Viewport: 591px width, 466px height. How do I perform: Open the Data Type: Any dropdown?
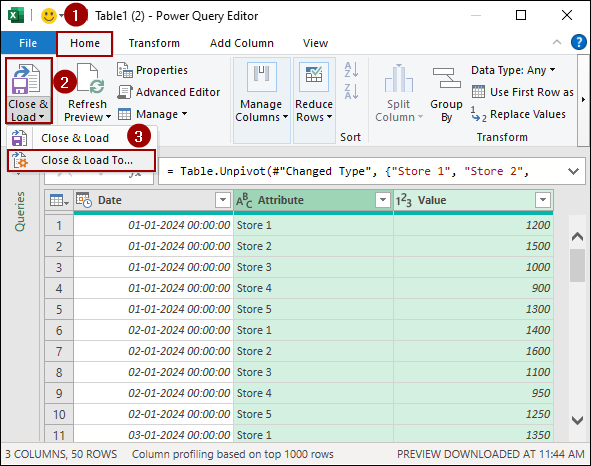(513, 70)
